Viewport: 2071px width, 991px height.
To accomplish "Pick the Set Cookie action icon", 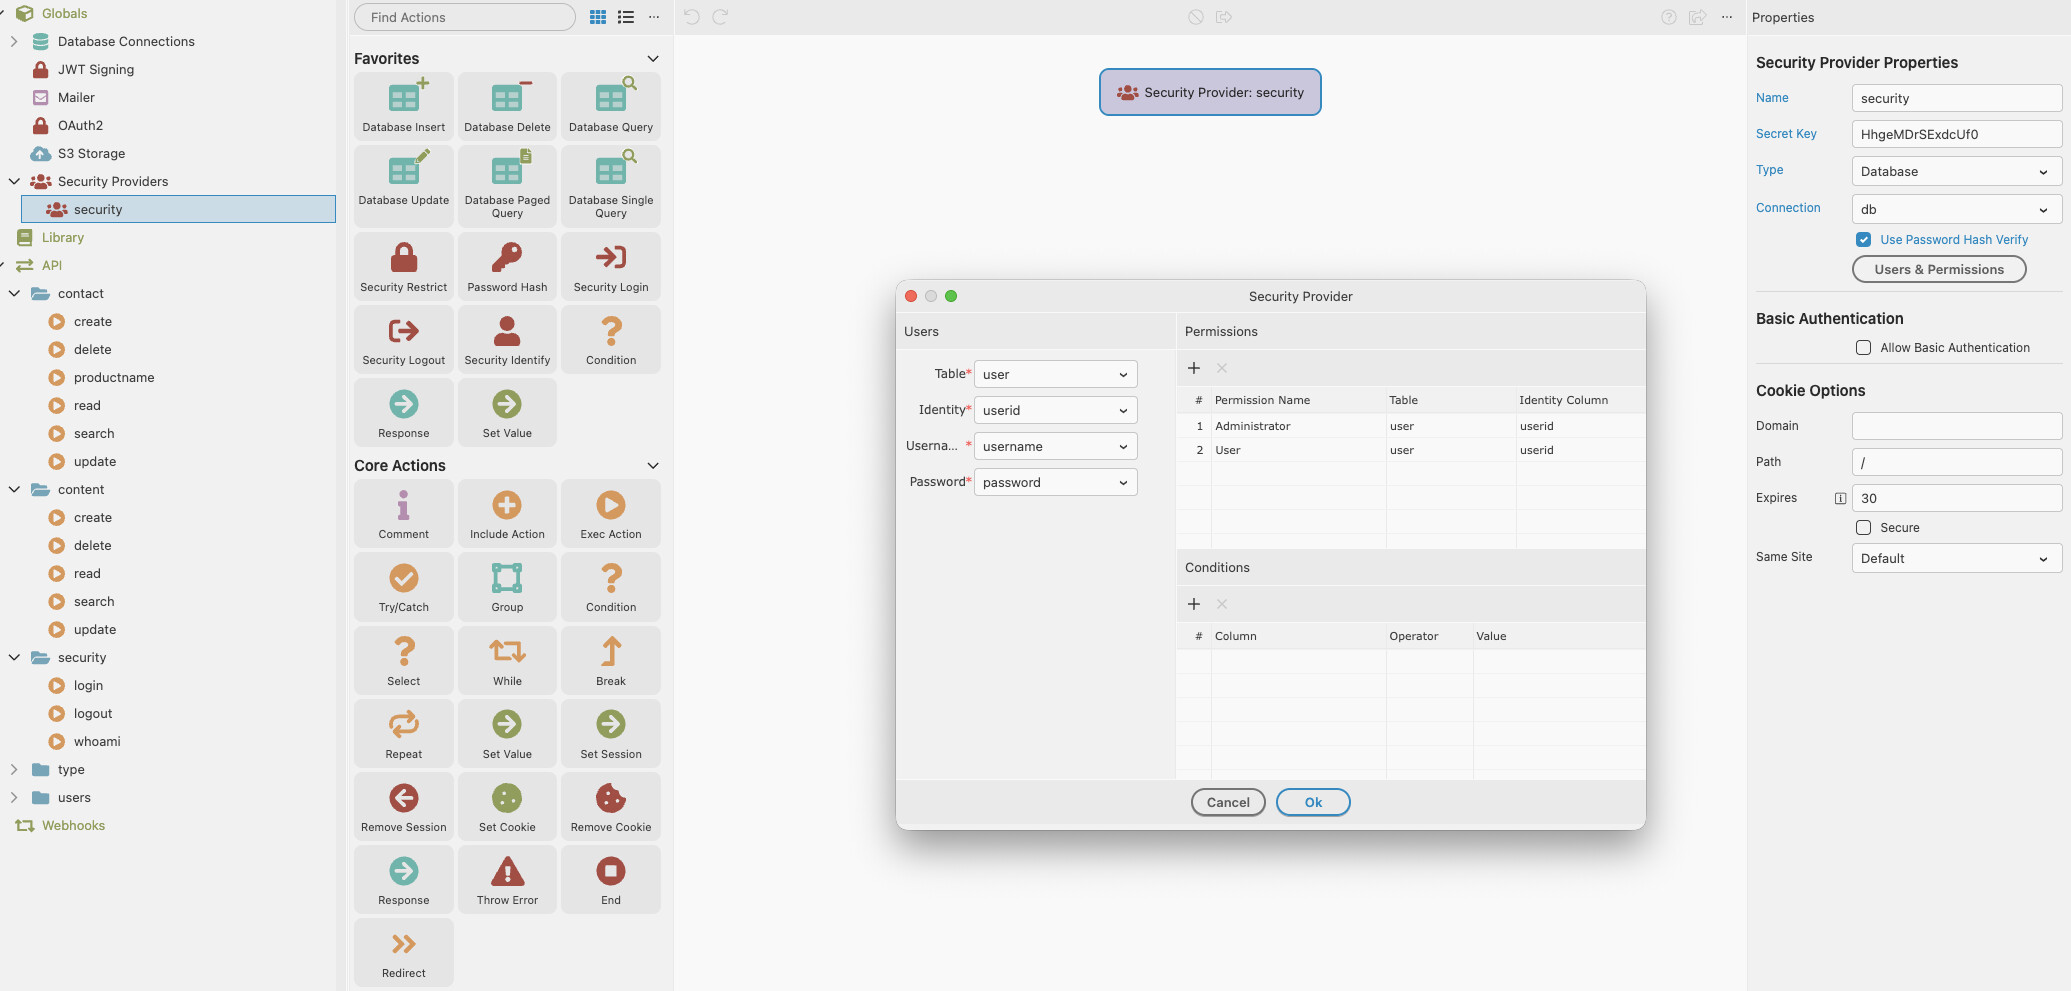I will pyautogui.click(x=507, y=799).
